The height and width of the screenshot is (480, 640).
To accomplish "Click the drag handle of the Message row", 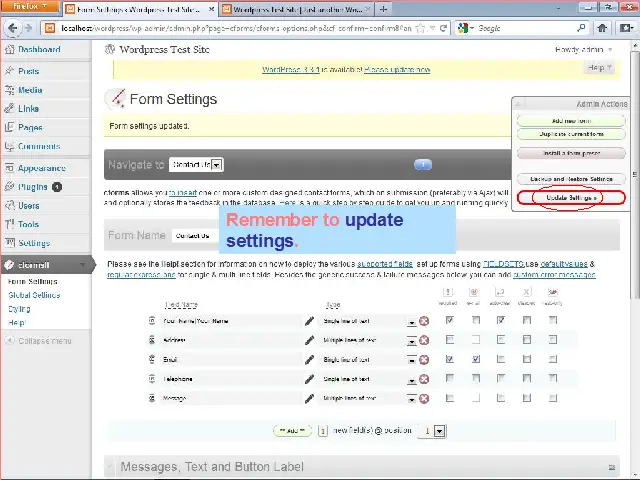I will coord(152,398).
